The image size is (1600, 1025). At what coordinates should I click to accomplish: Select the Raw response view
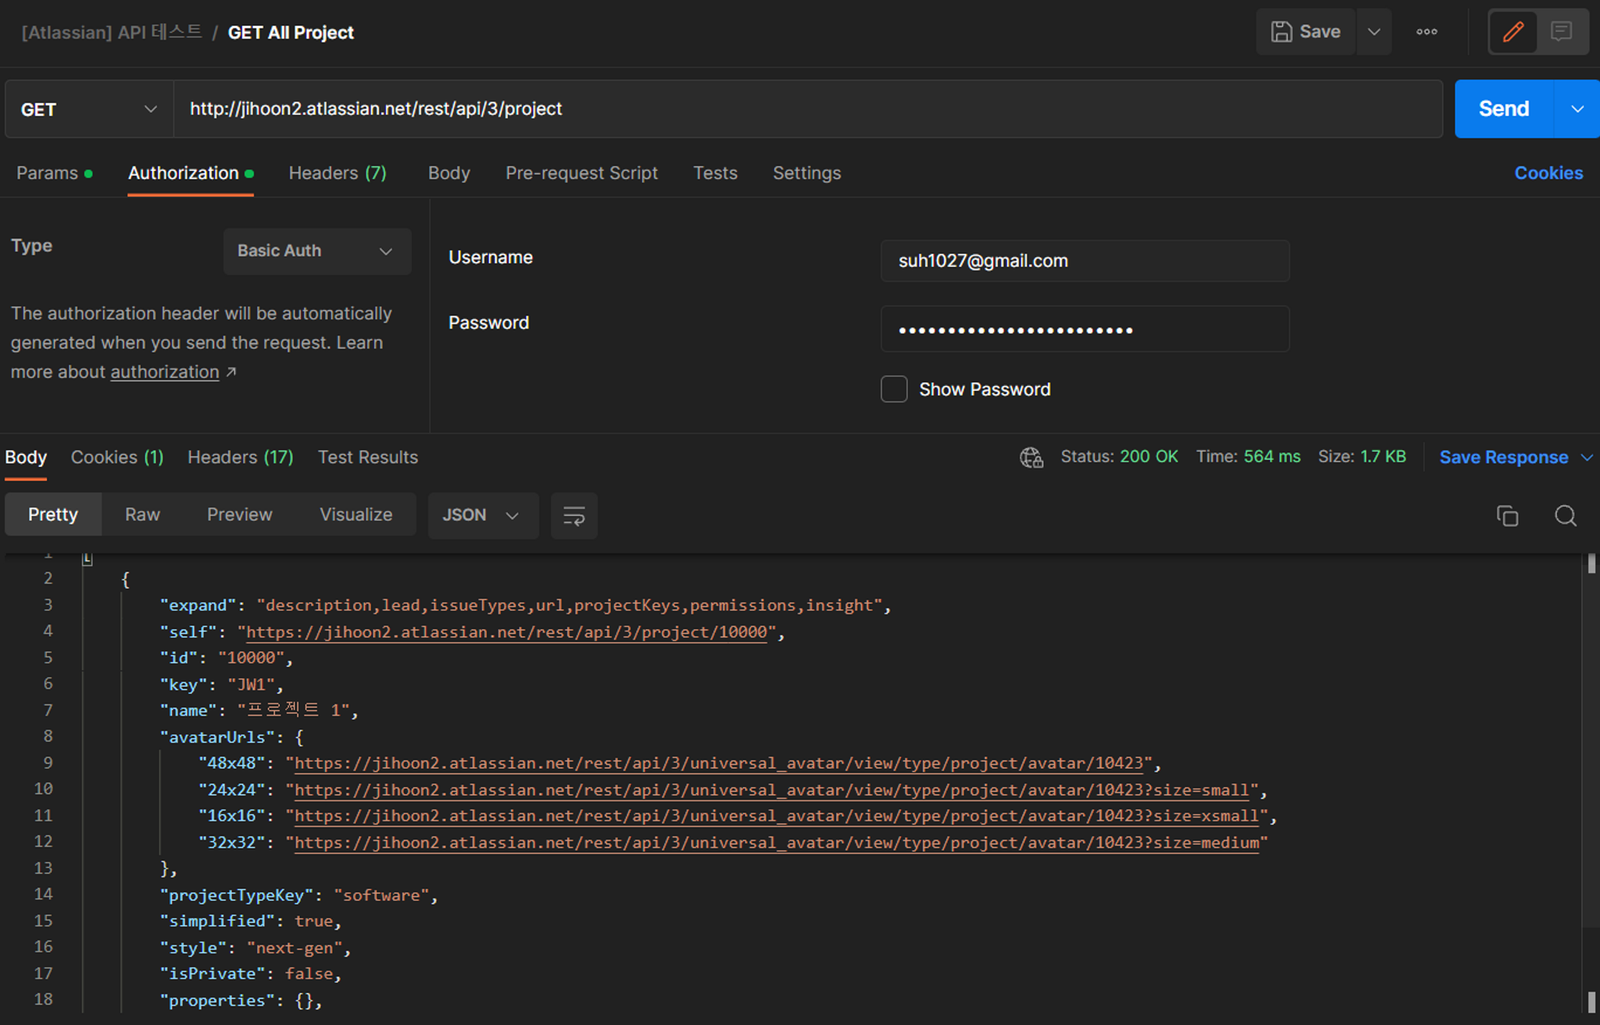142,515
